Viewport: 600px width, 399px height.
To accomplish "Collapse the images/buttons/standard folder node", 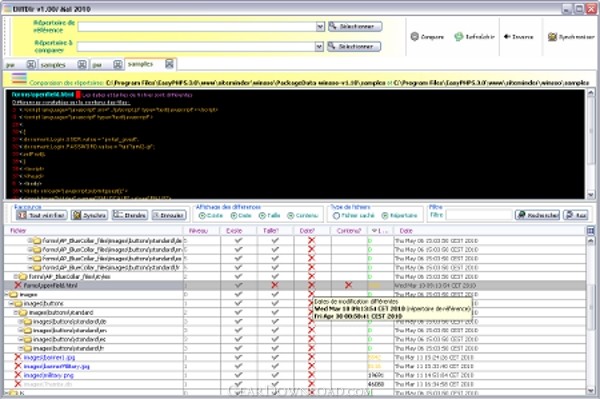I will (16, 313).
